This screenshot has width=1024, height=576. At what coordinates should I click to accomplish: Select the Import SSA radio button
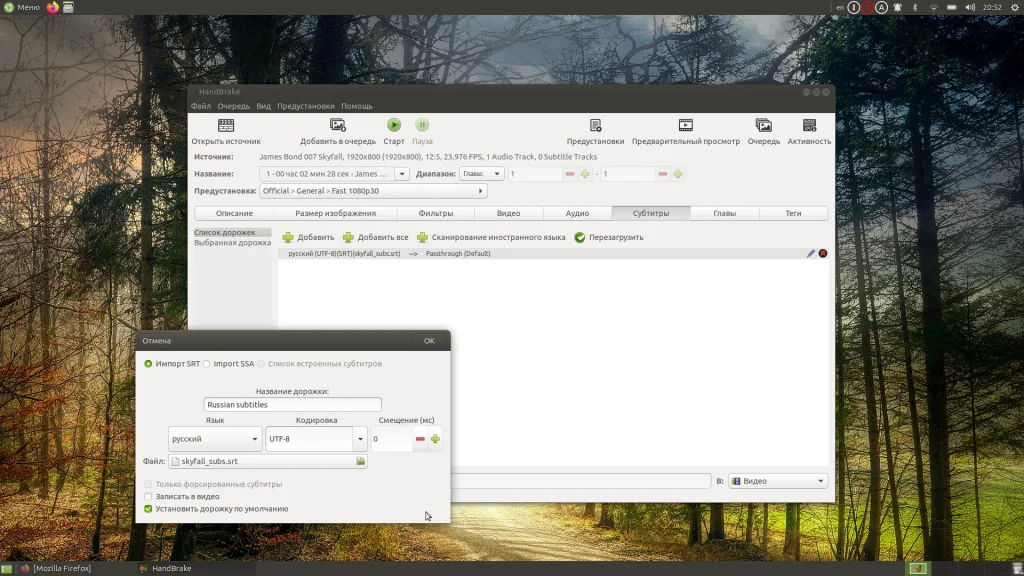pos(207,364)
